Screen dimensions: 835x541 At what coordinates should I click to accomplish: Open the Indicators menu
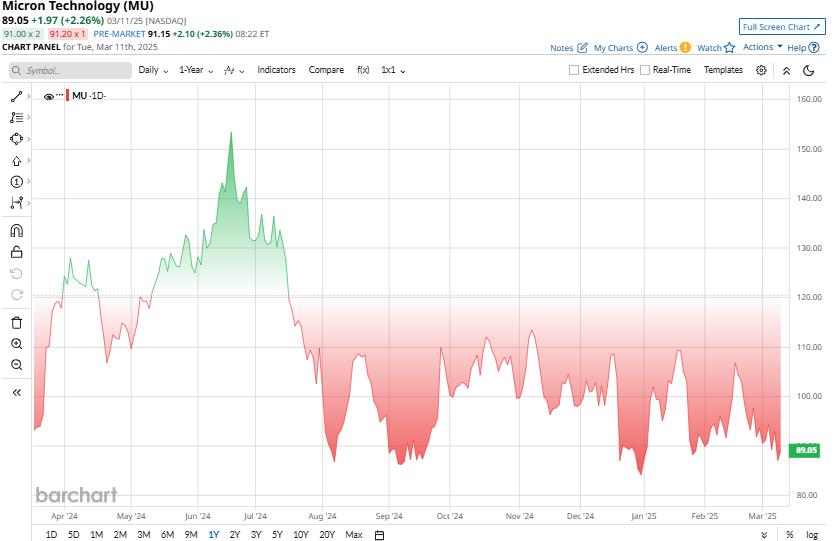[276, 70]
